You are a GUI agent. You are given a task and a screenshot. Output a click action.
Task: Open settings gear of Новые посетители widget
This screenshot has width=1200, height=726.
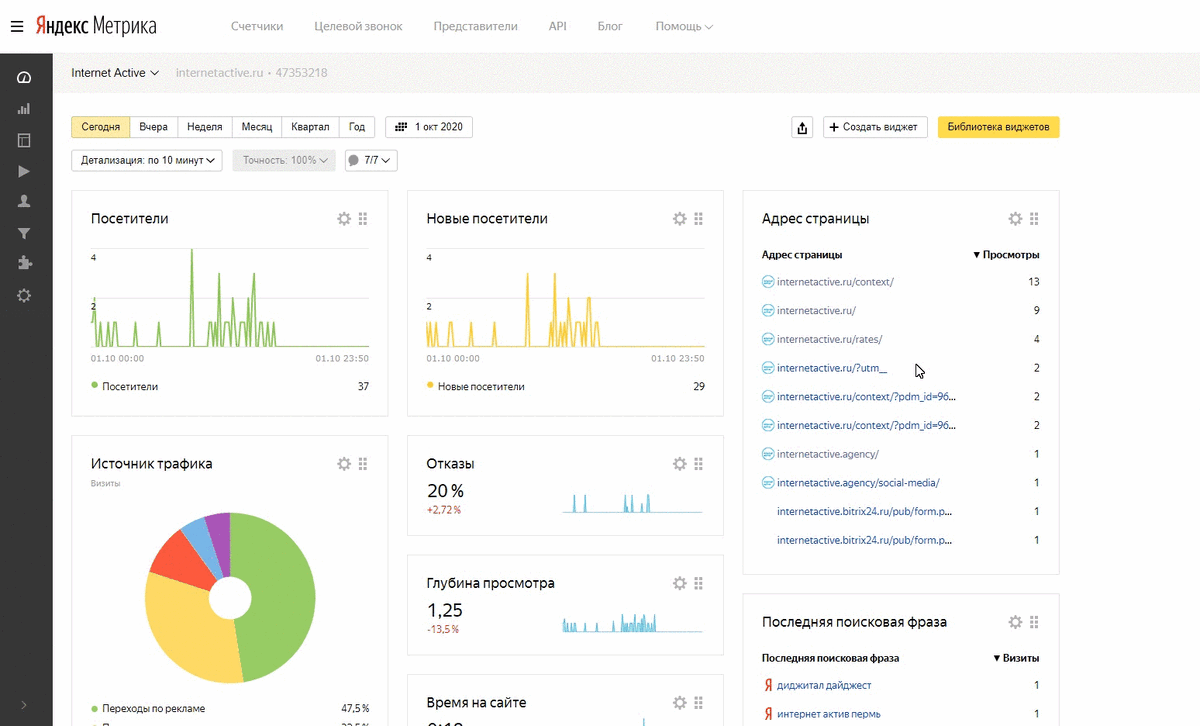point(680,219)
